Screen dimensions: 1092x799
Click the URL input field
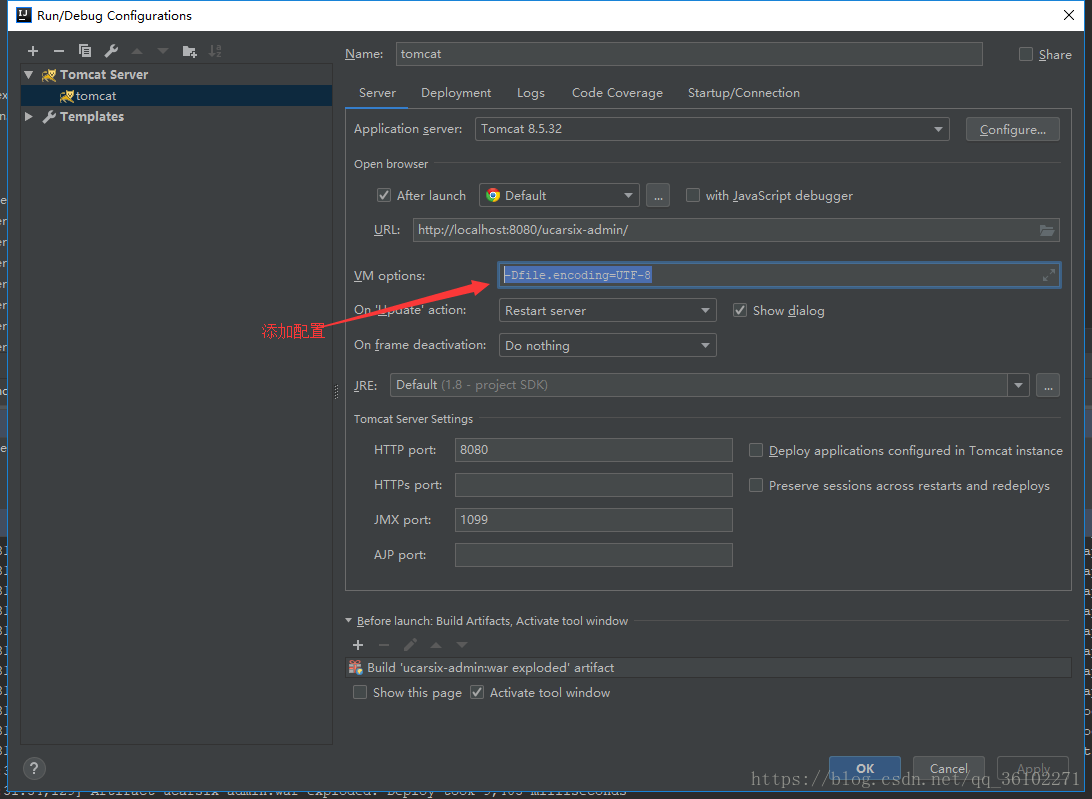736,230
